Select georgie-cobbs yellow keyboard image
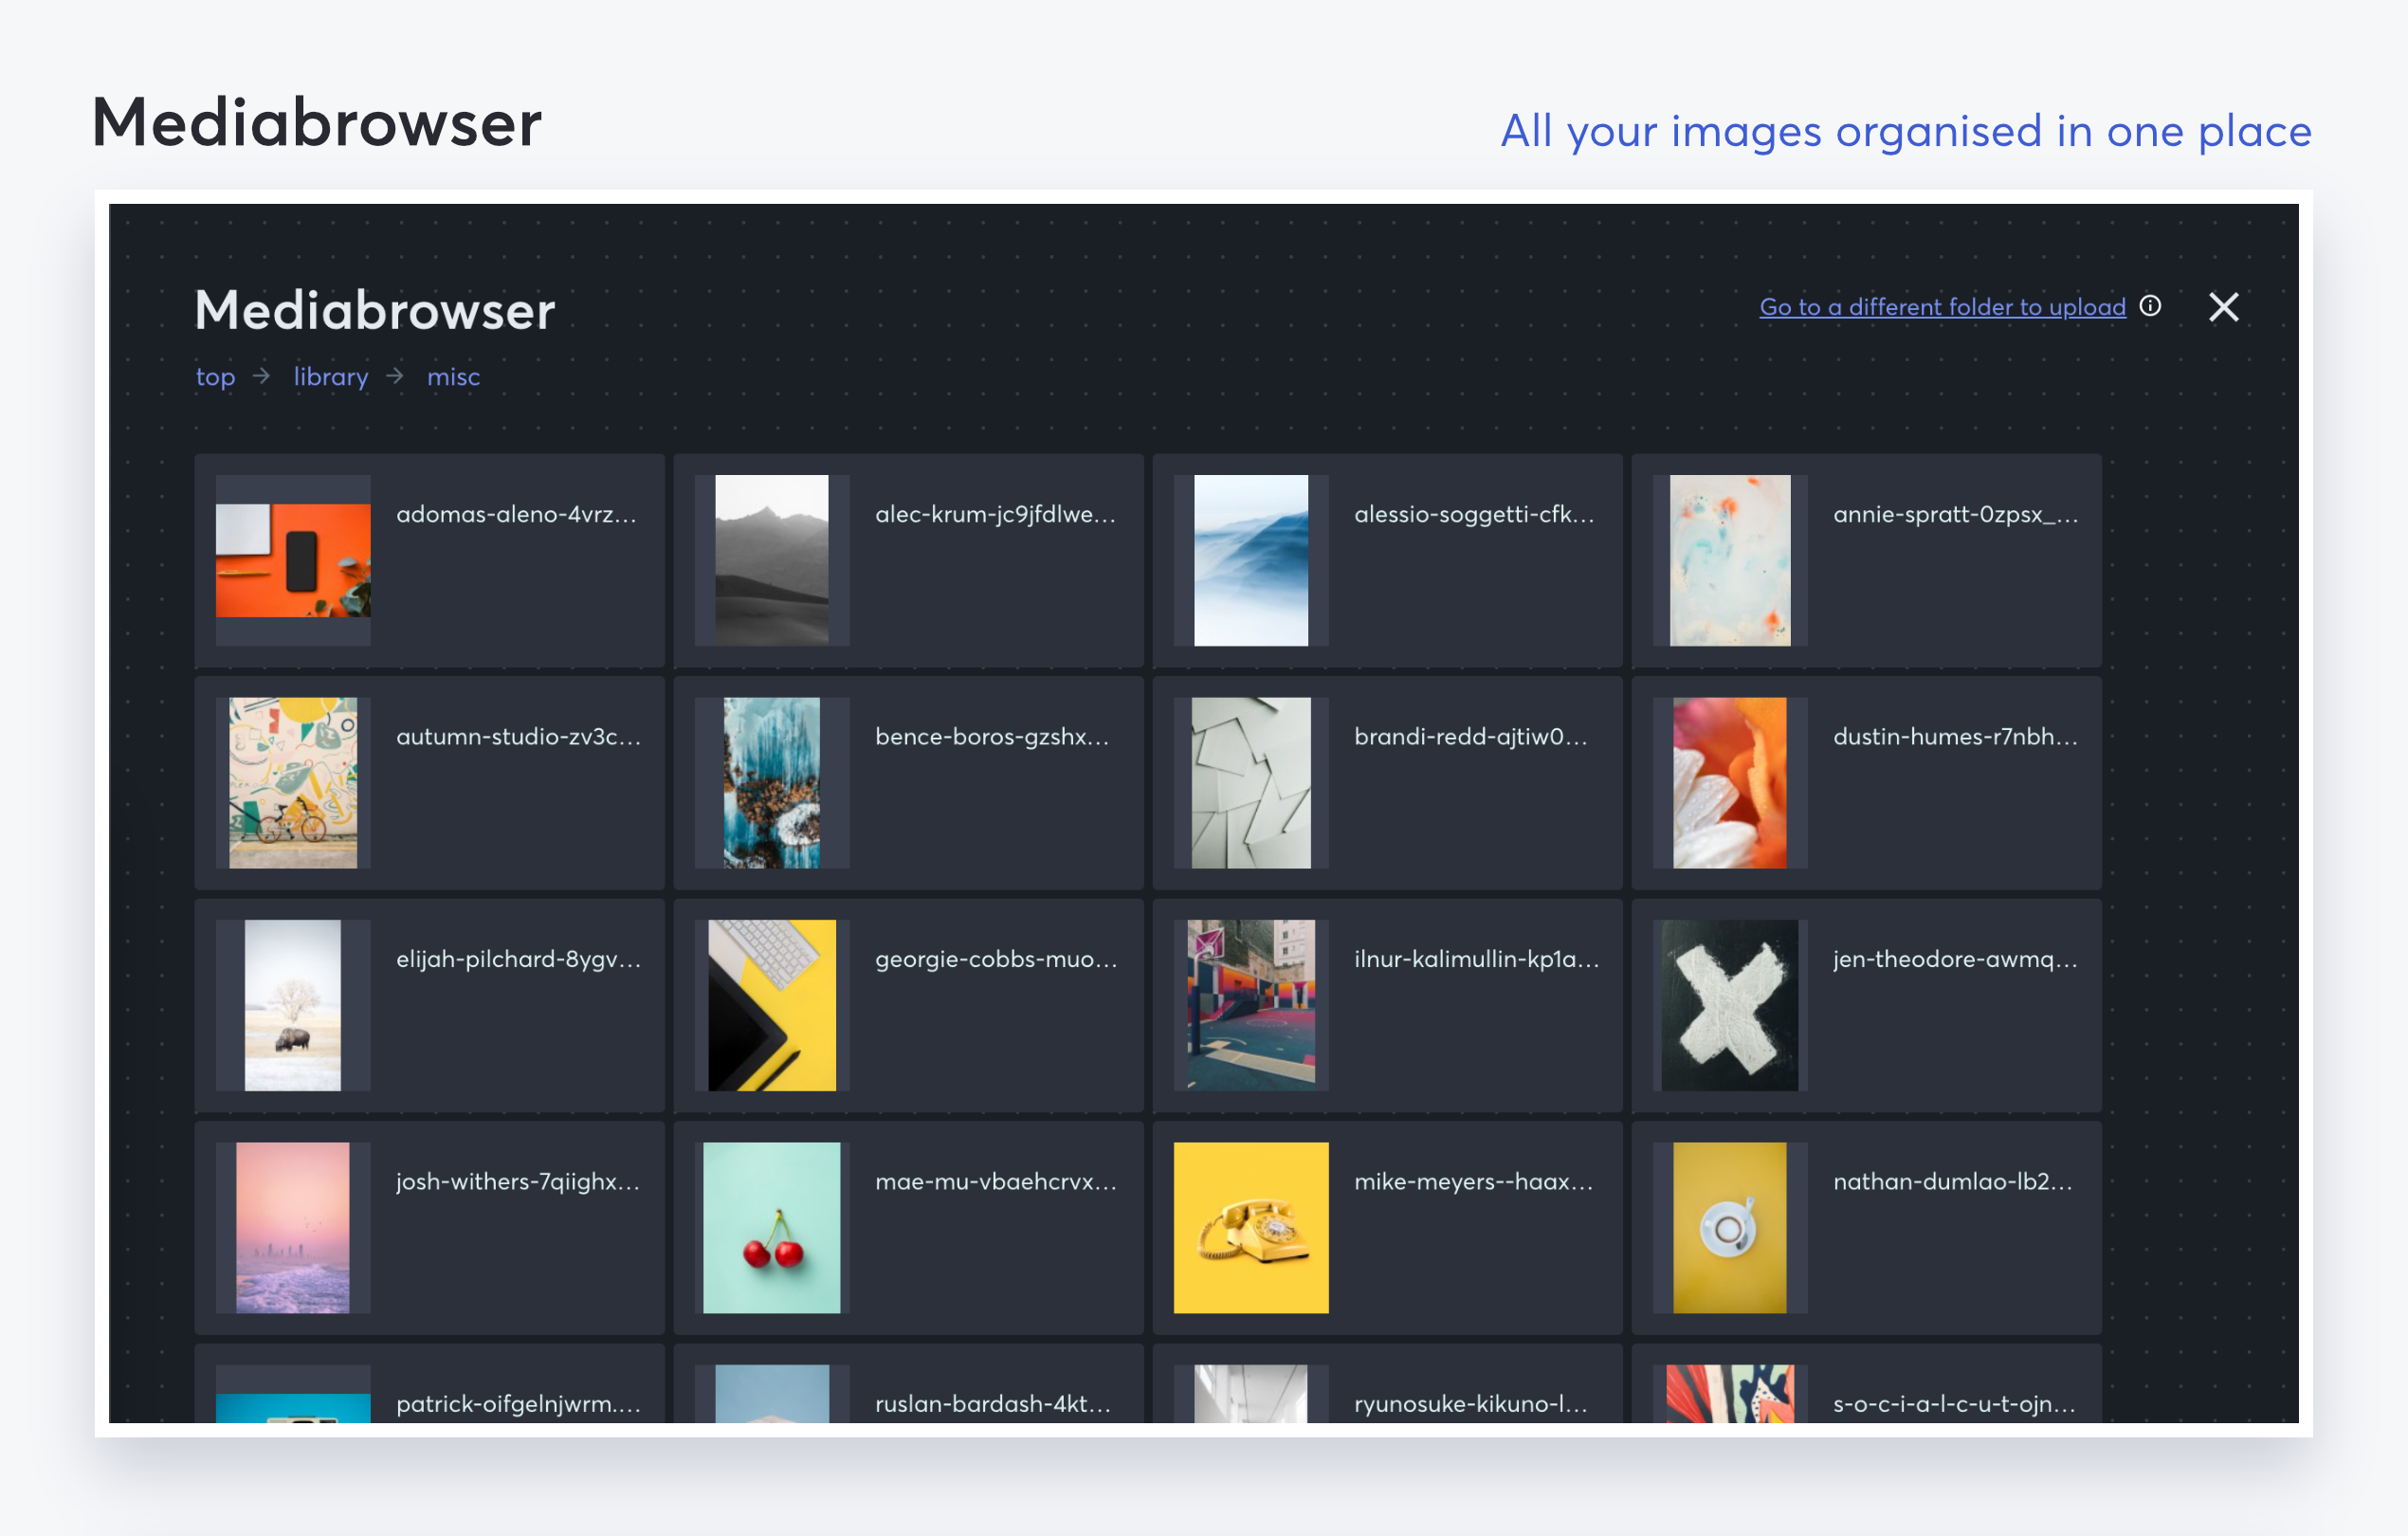 point(771,1005)
